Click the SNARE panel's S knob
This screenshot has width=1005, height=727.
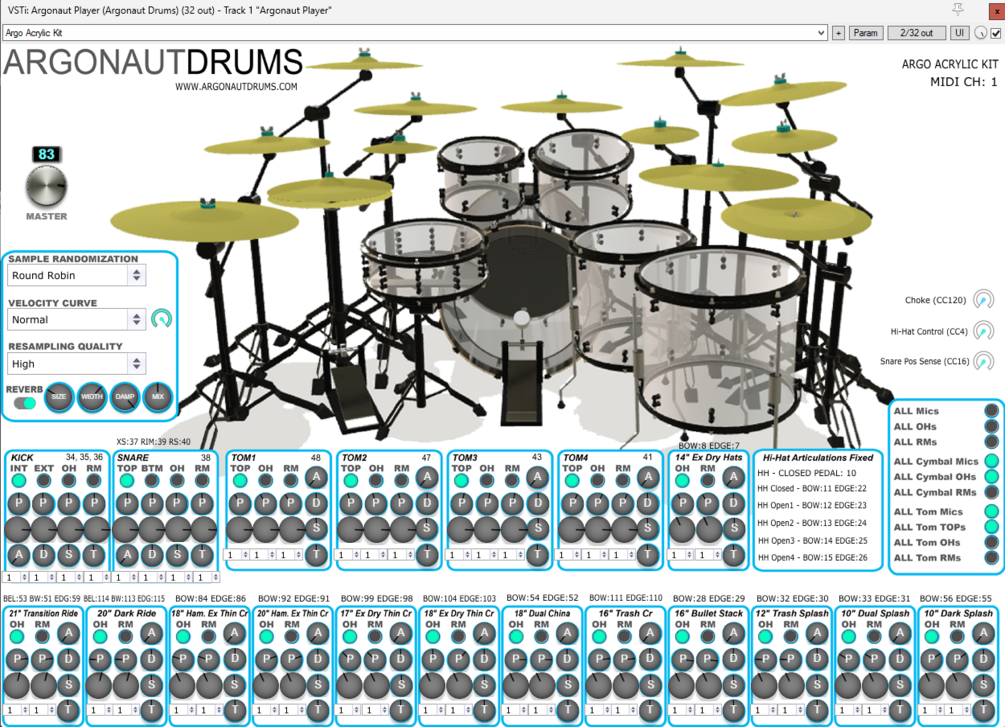pos(178,555)
